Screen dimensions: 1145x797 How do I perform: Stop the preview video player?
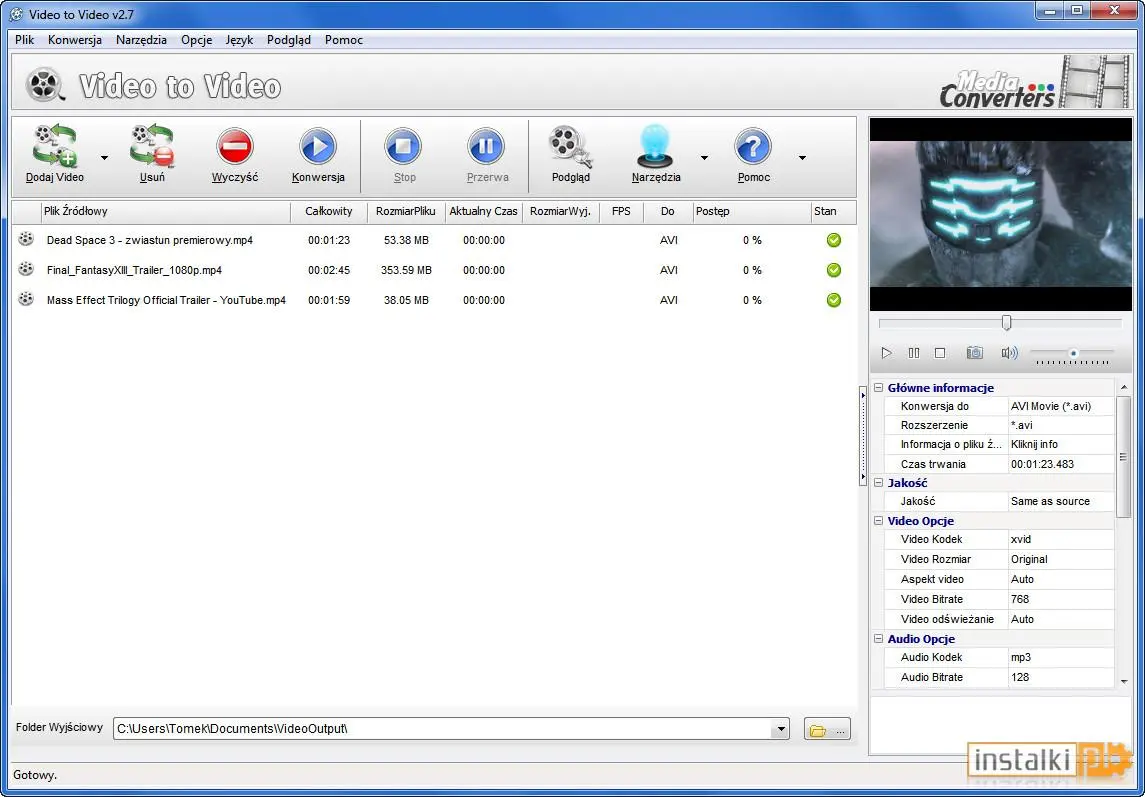click(x=940, y=353)
